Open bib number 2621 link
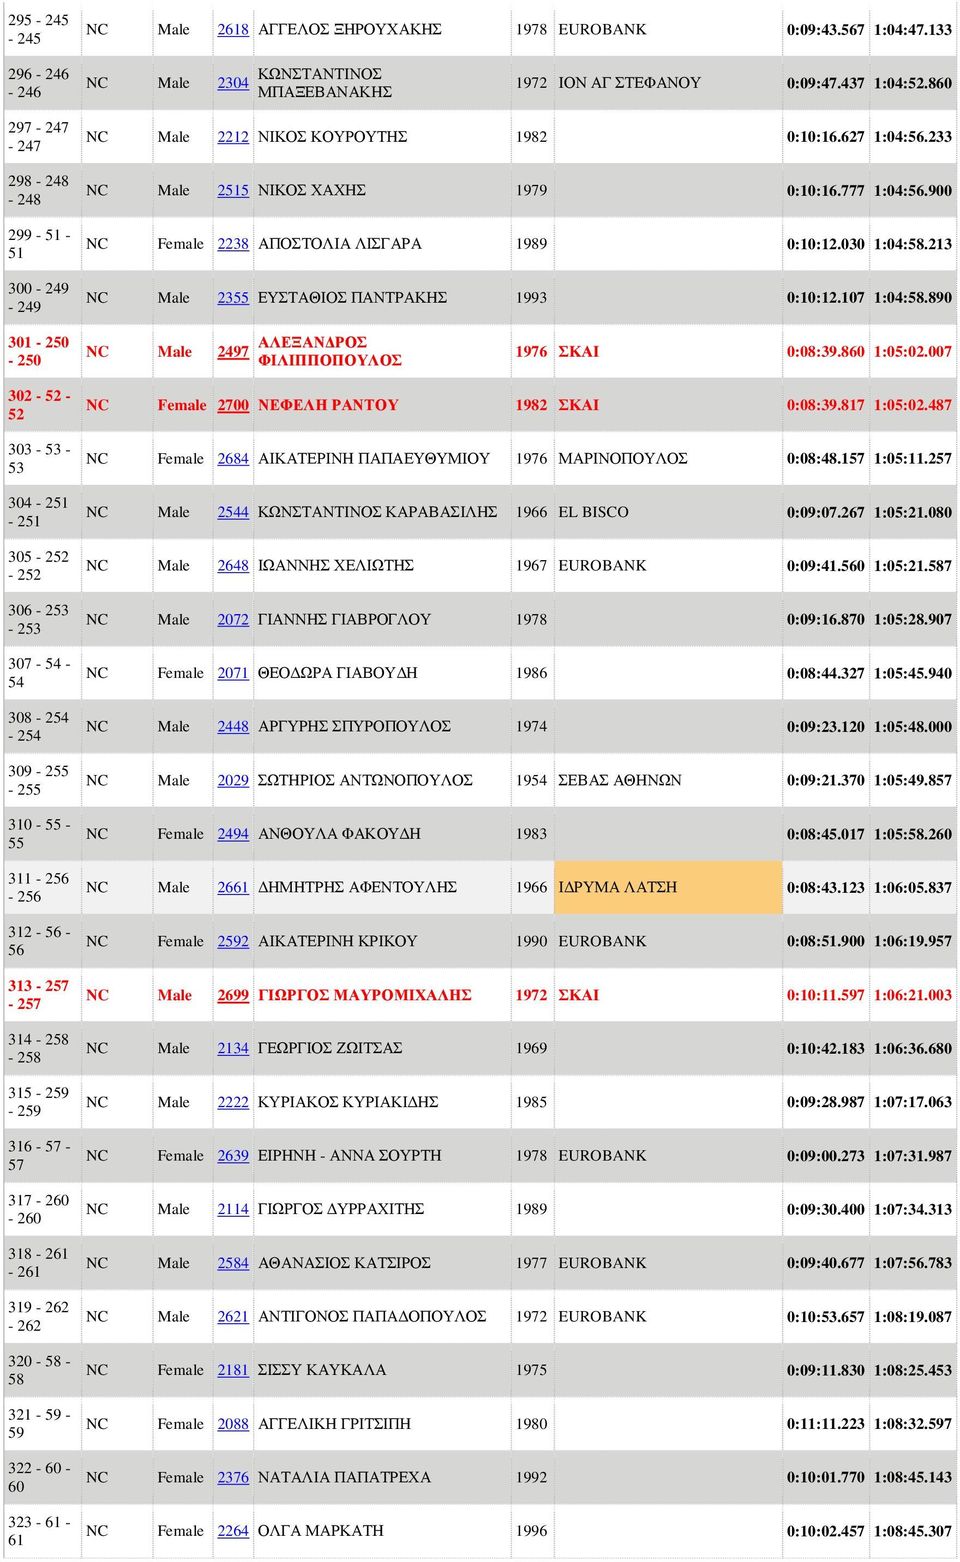 (x=233, y=1317)
